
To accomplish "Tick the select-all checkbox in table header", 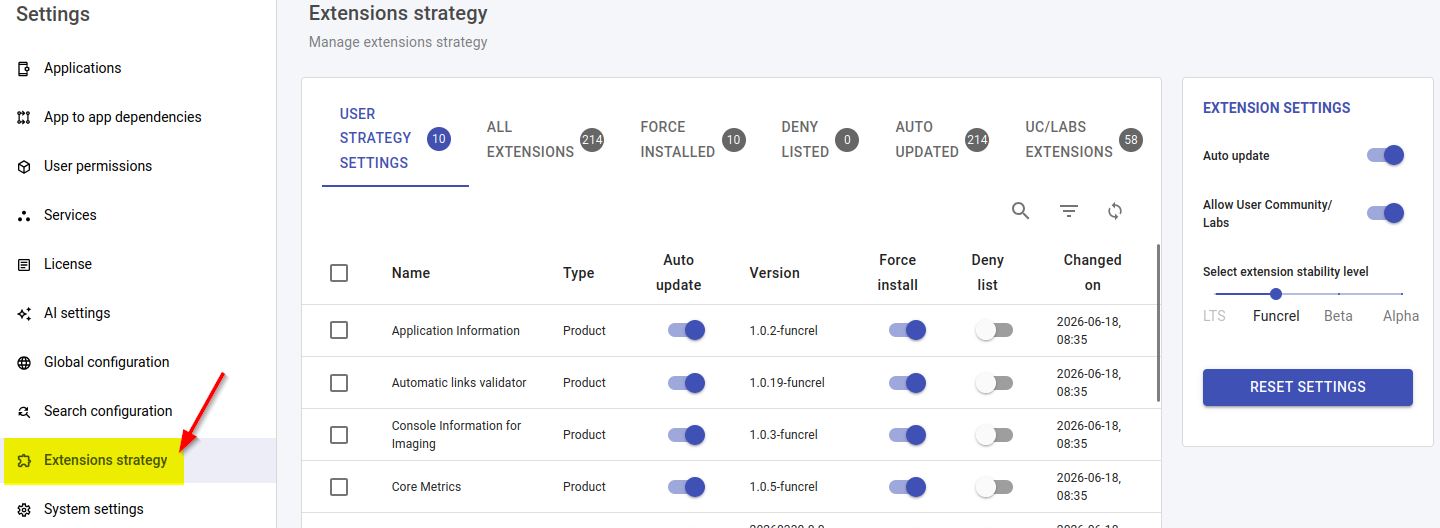I will [339, 272].
